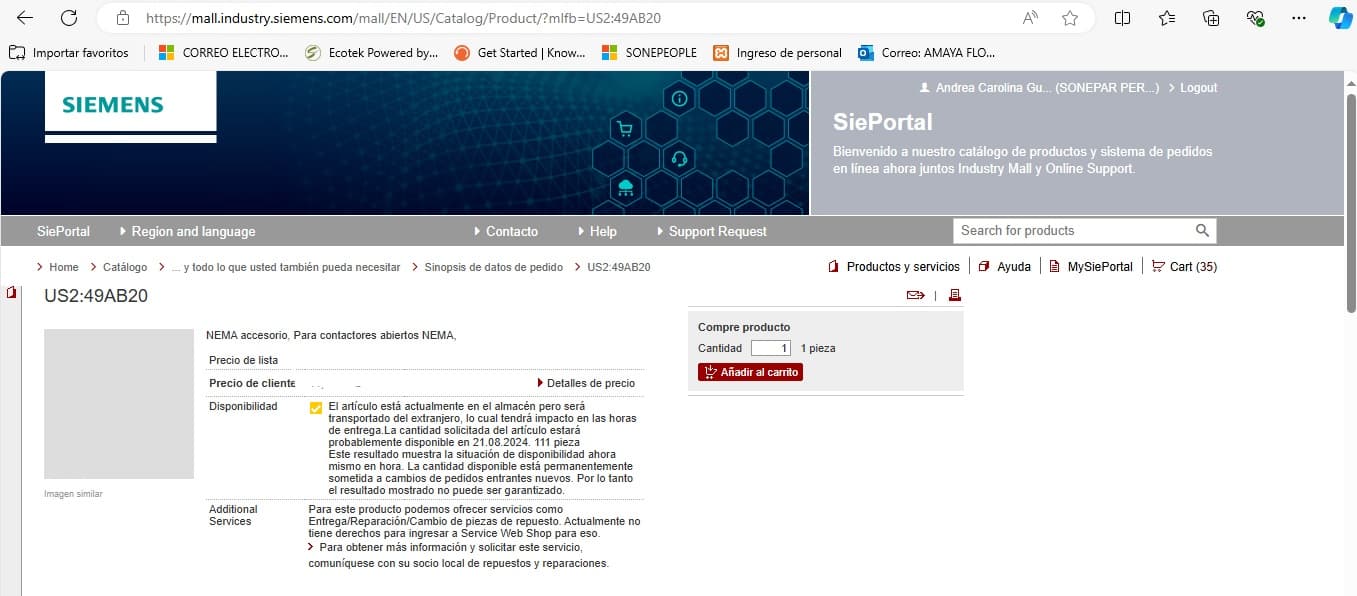Open the Cart showing 35 items
The width and height of the screenshot is (1357, 596).
(1184, 266)
